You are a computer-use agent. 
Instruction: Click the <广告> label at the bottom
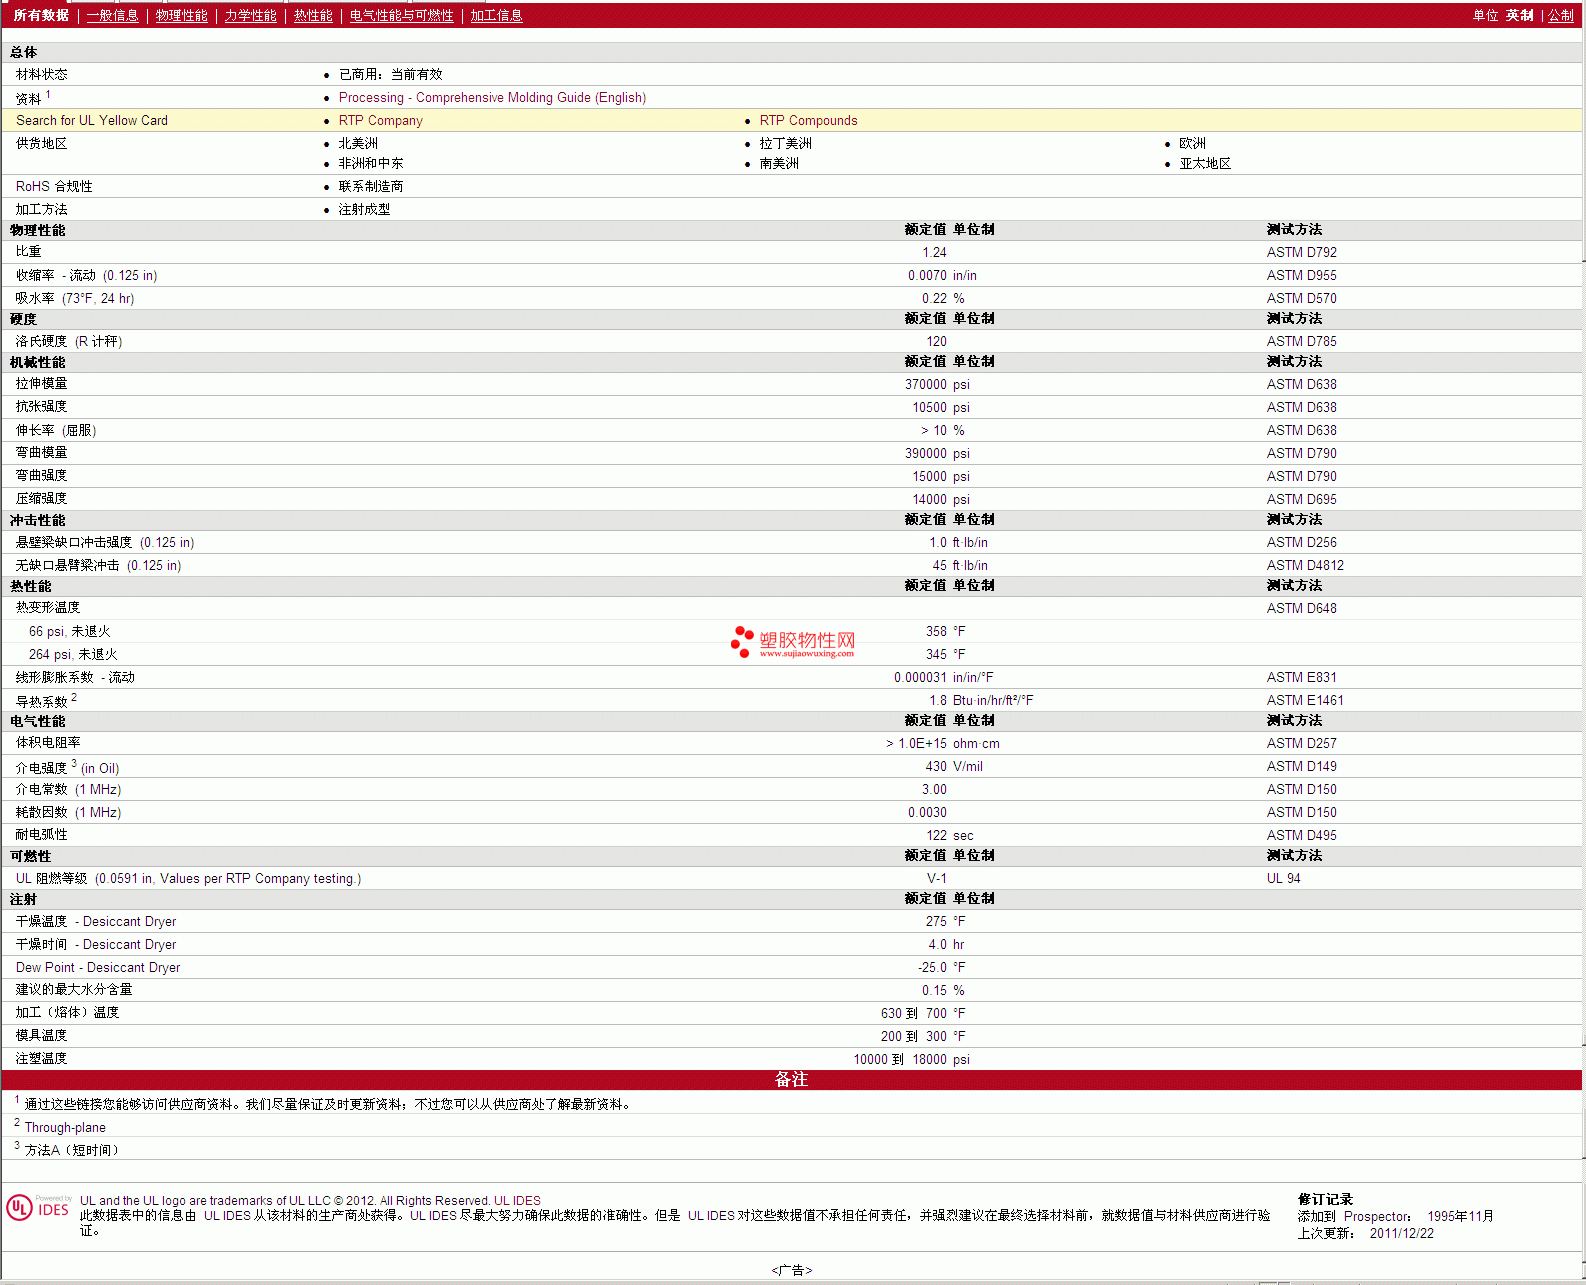click(x=792, y=1271)
